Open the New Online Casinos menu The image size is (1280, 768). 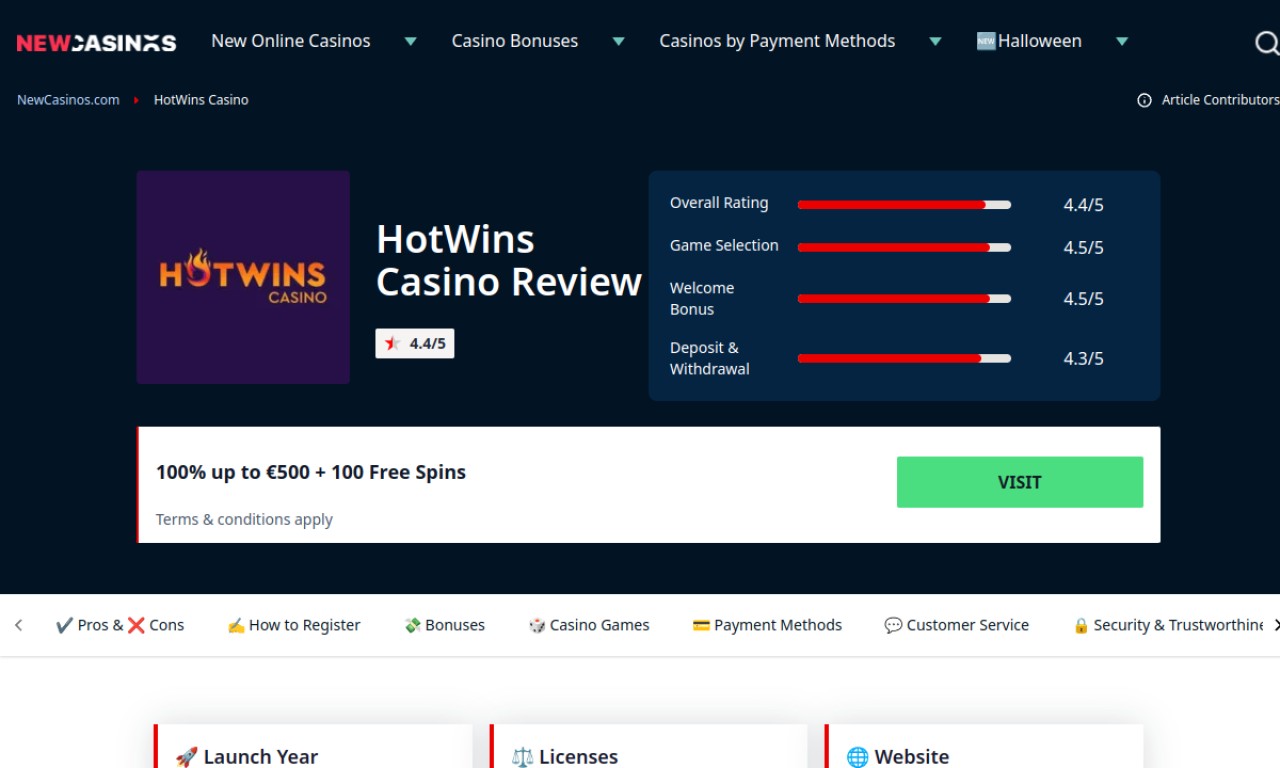click(291, 41)
